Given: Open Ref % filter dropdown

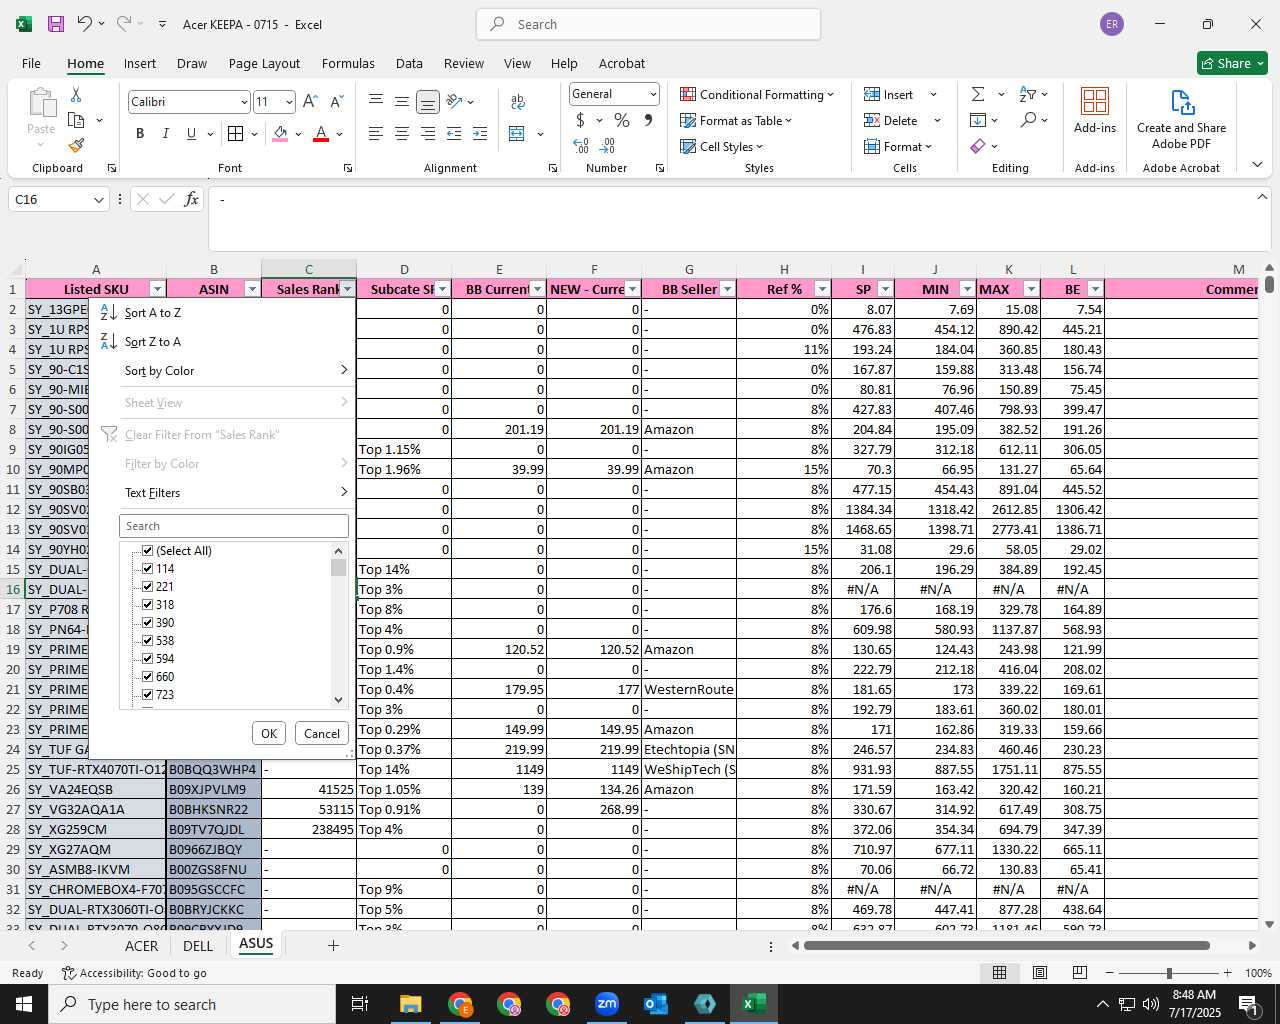Looking at the screenshot, I should pos(822,289).
